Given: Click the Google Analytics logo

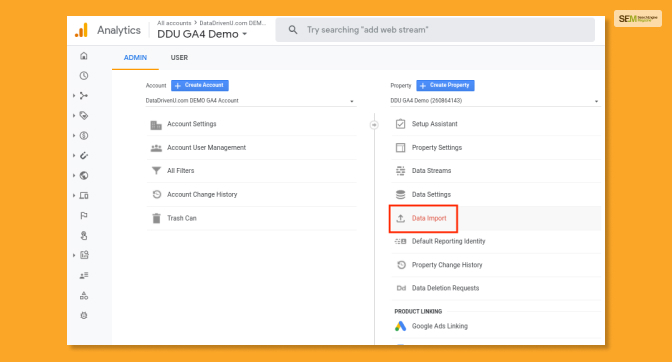Looking at the screenshot, I should 81,30.
